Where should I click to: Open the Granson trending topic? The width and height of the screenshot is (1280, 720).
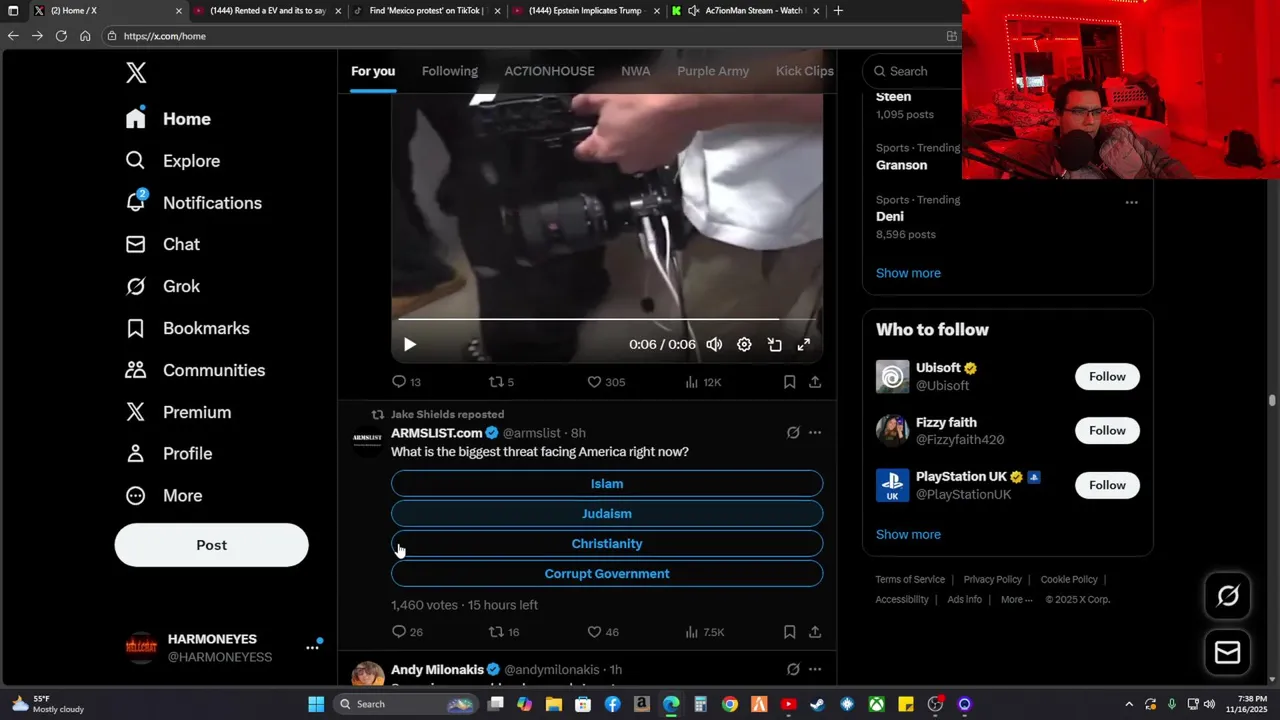point(901,165)
